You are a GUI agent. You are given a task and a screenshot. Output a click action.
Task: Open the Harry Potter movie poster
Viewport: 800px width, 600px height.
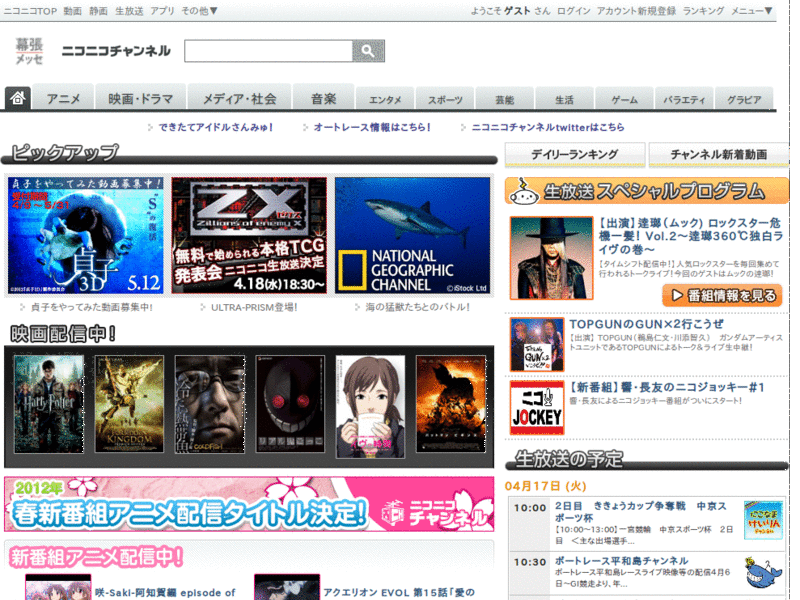coord(49,404)
